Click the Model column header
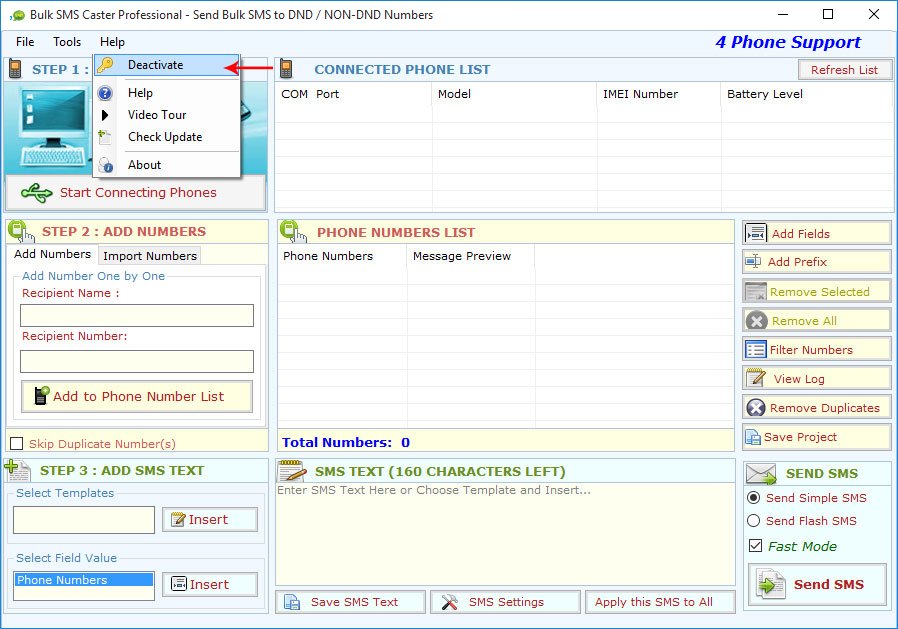Image resolution: width=898 pixels, height=629 pixels. tap(514, 94)
